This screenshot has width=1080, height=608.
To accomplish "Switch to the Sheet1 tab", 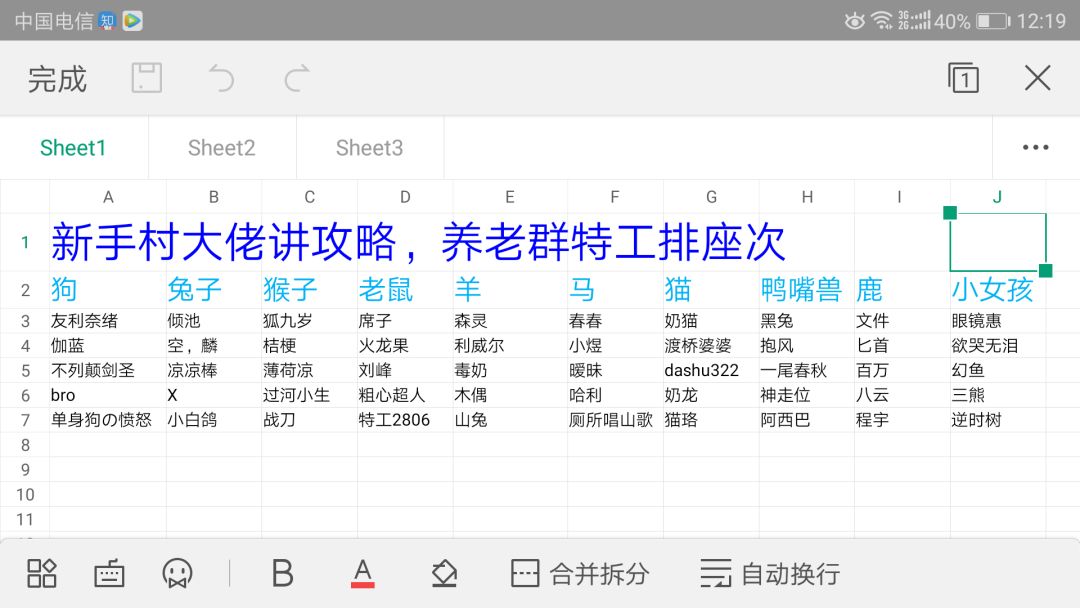I will coord(73,147).
